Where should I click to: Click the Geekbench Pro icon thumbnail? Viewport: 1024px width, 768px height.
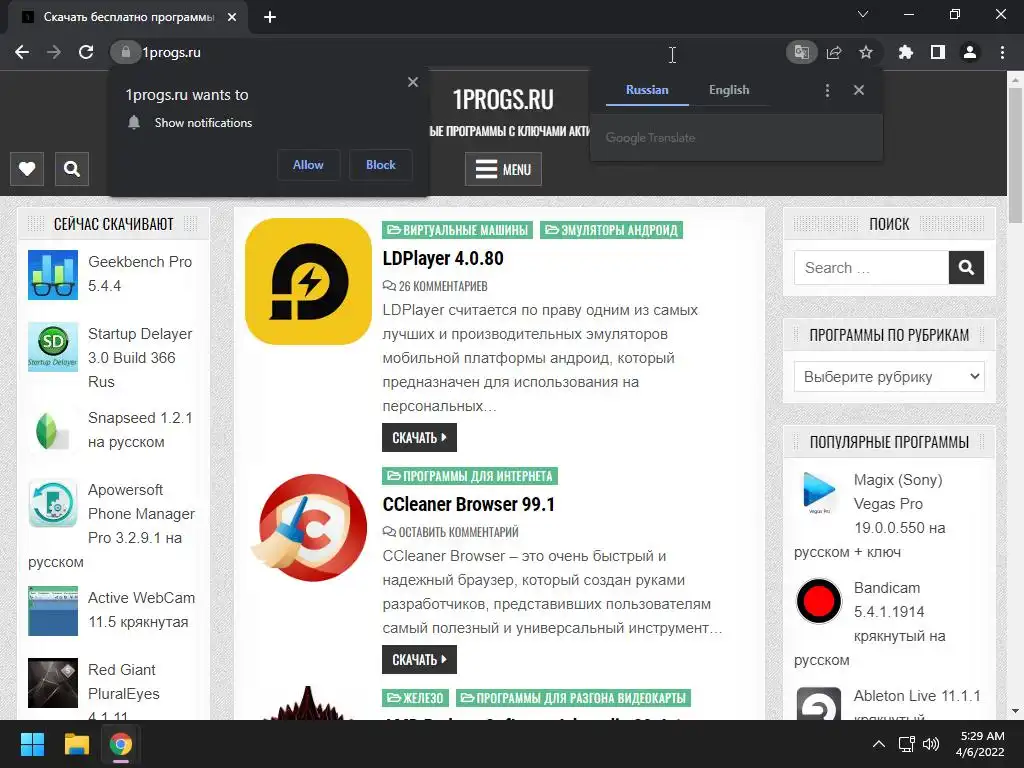point(53,275)
